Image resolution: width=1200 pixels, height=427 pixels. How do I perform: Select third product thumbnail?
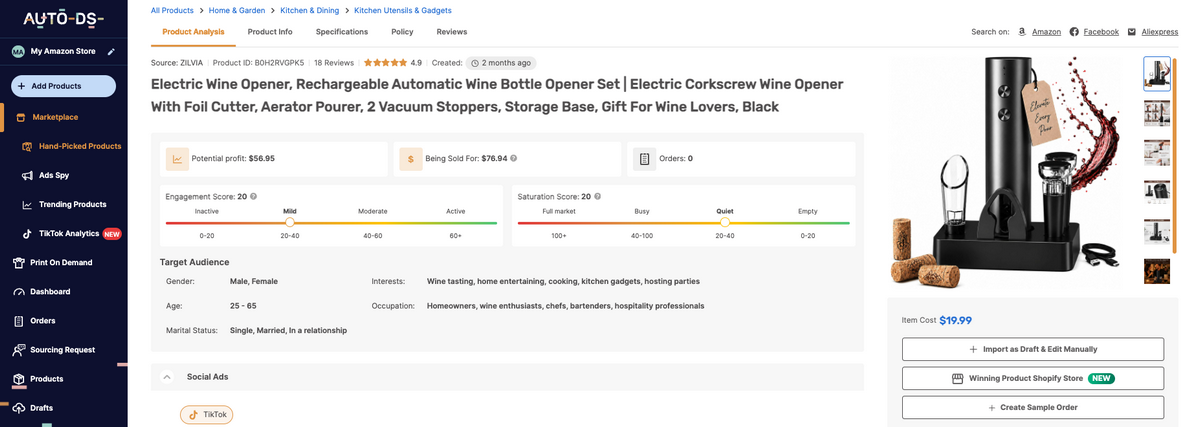(x=1156, y=152)
